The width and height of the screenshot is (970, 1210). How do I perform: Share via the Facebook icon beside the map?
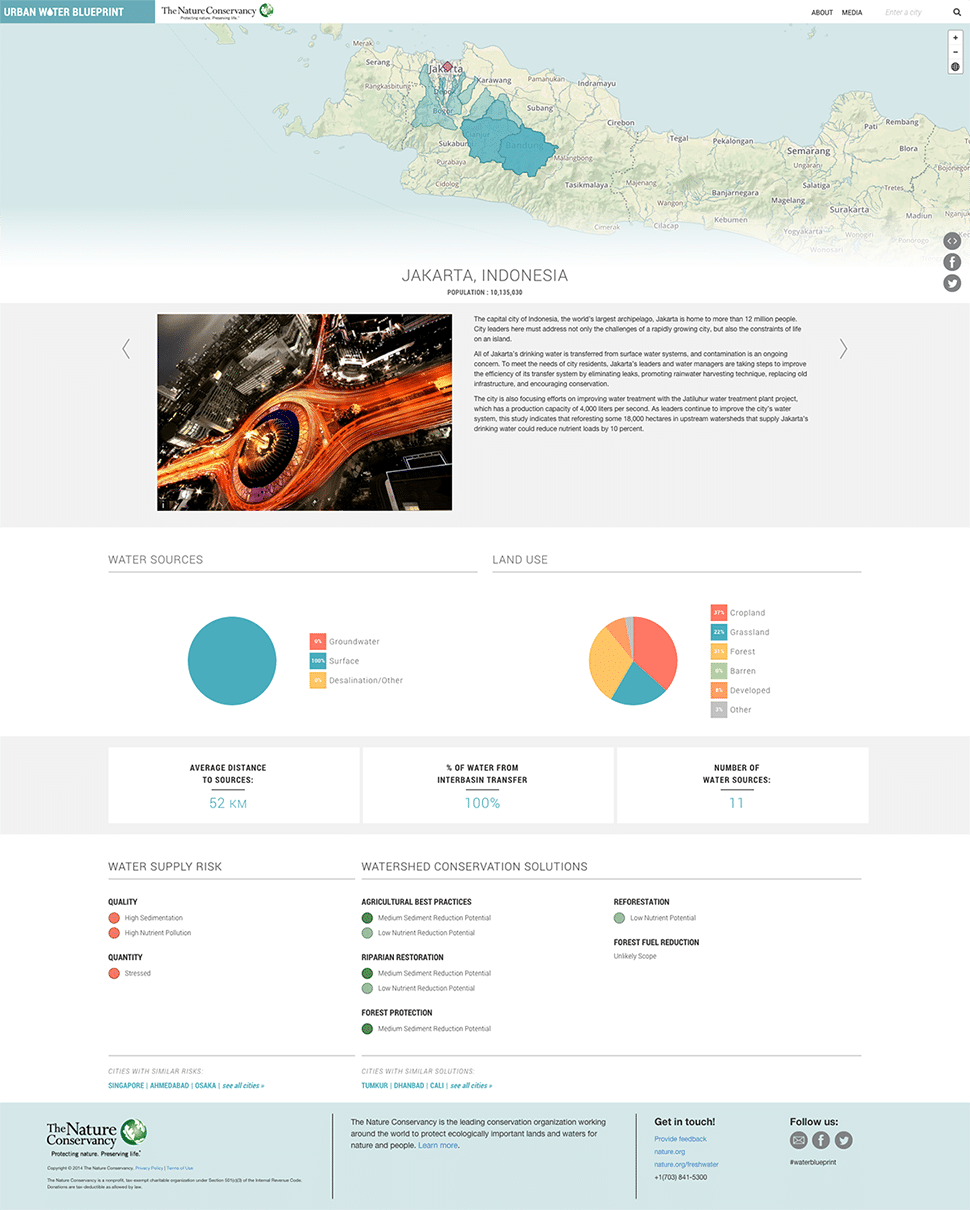coord(952,262)
